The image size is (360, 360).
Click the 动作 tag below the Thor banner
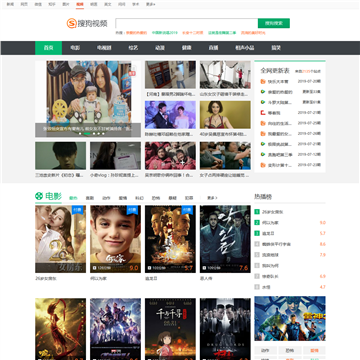[266, 350]
